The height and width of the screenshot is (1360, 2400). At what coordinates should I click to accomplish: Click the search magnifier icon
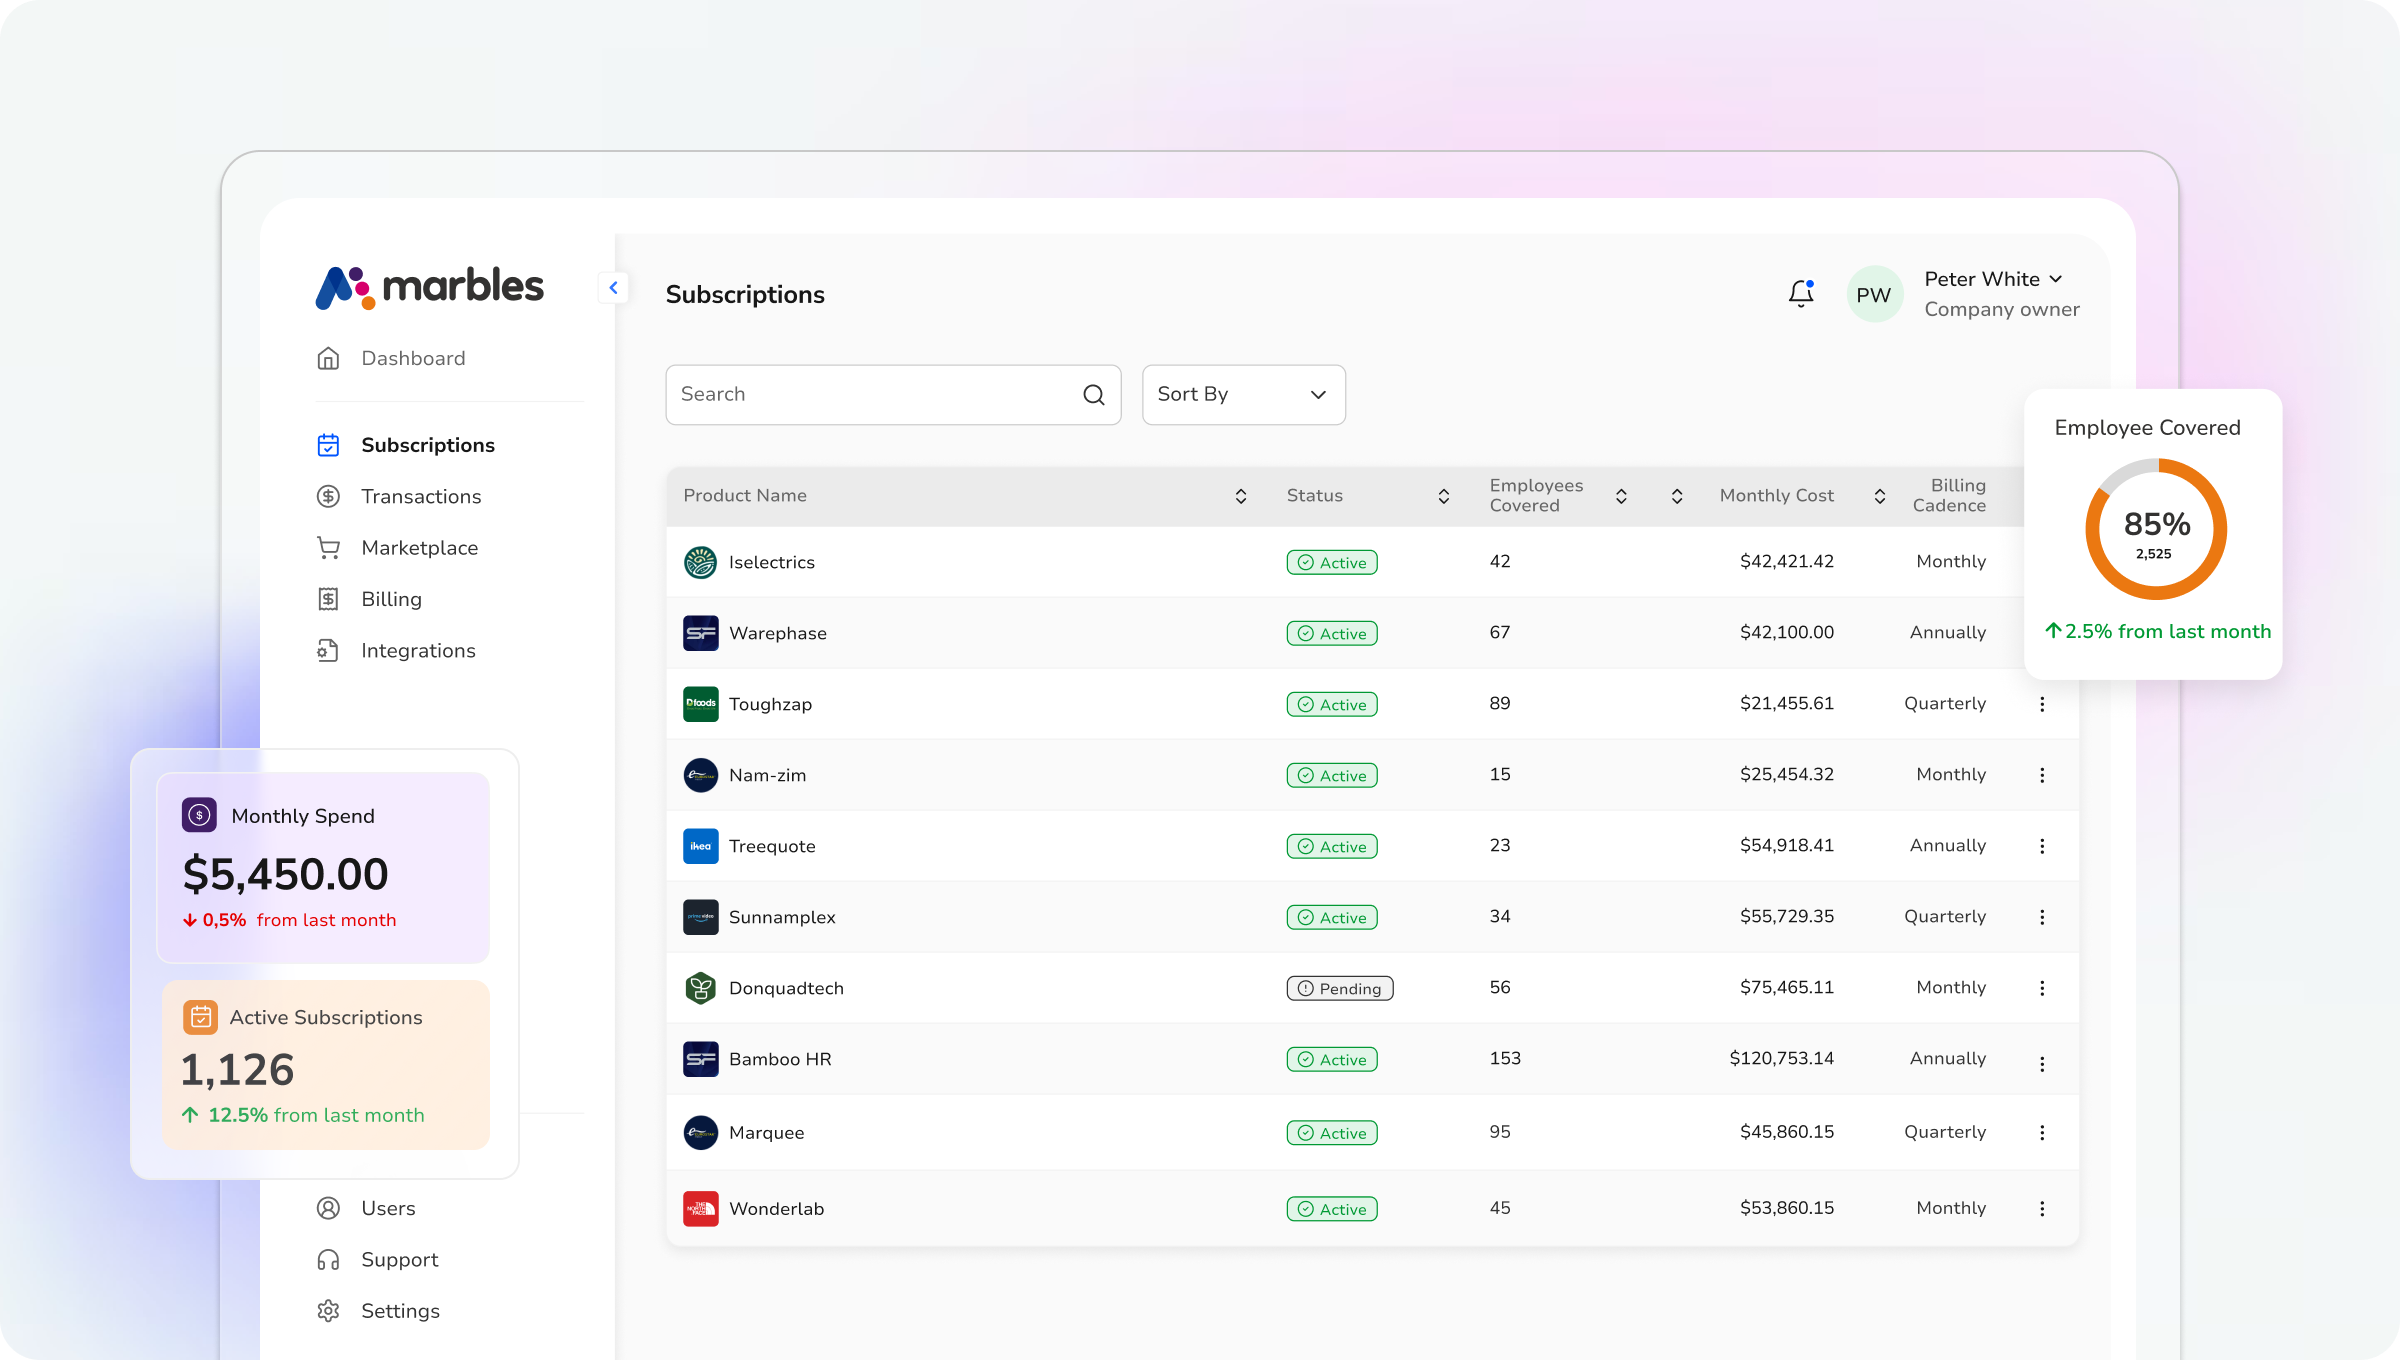tap(1094, 395)
